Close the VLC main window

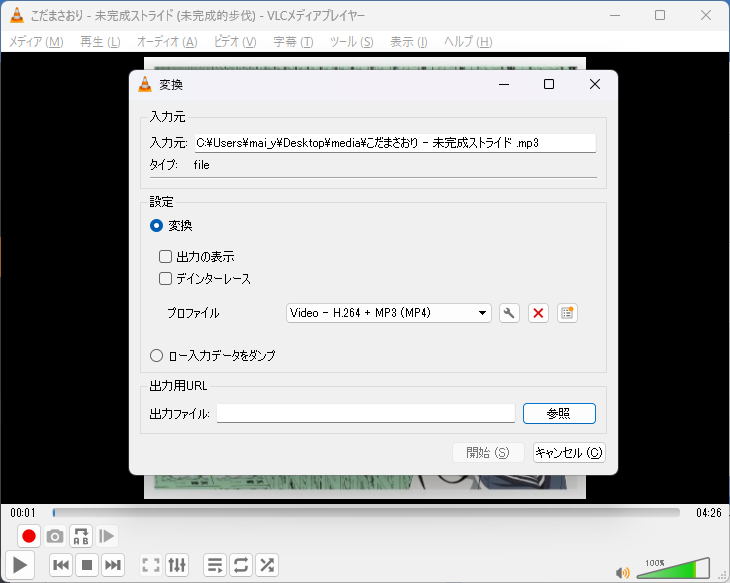pos(706,15)
